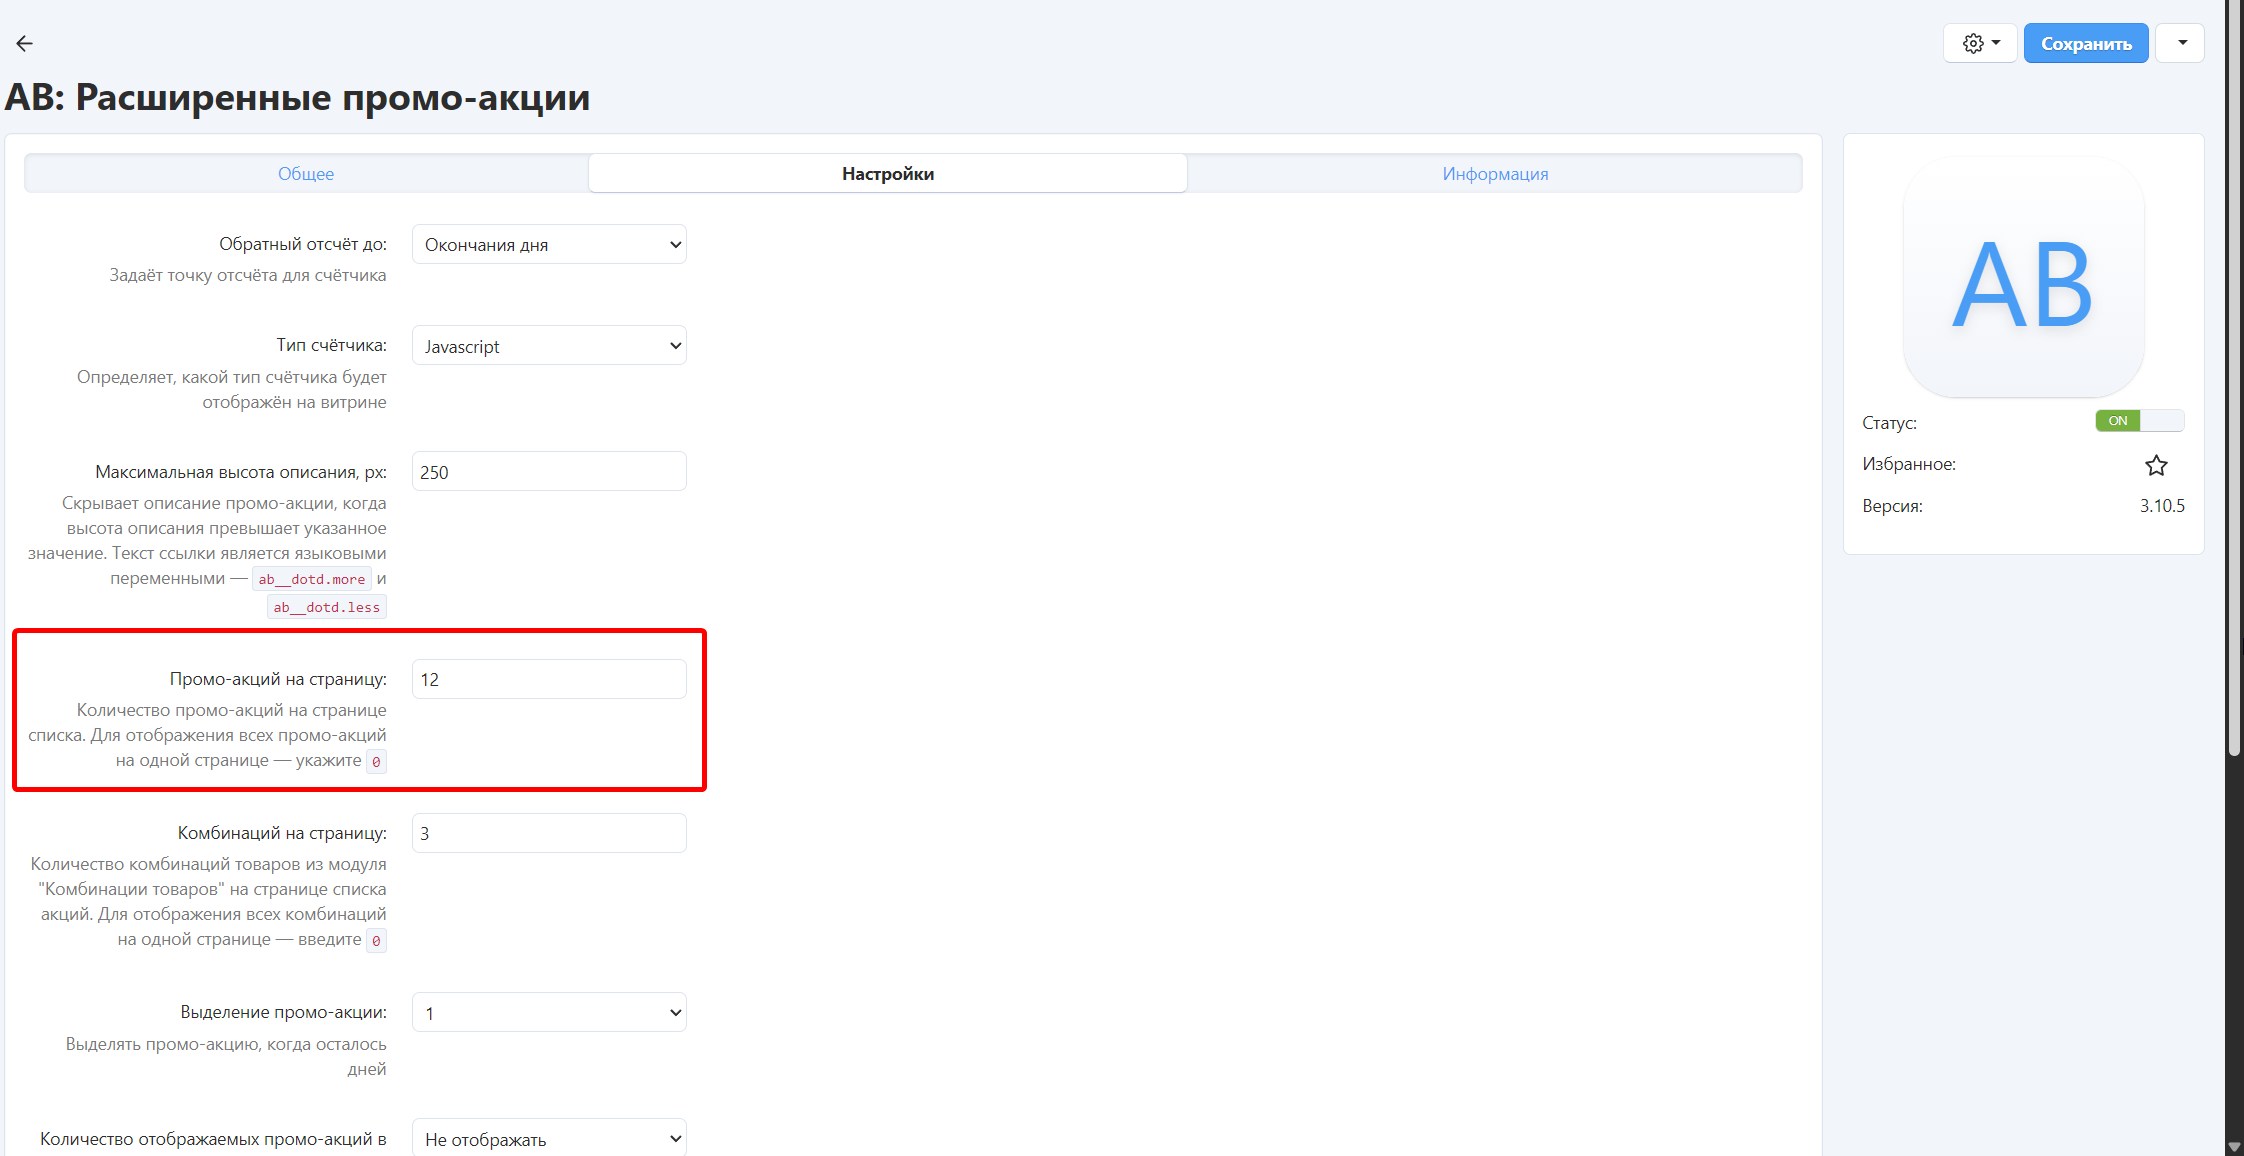
Task: Click the Комбинаций на страницу field
Action: 549,833
